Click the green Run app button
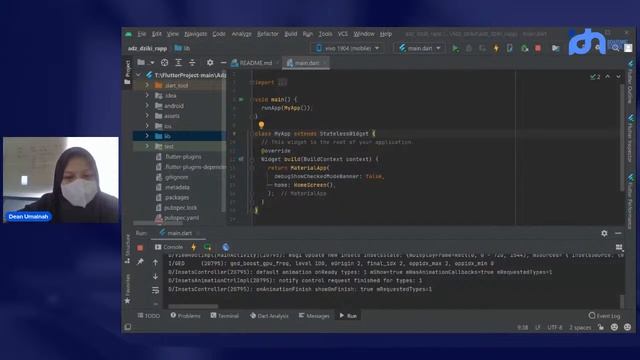The height and width of the screenshot is (360, 640). click(x=456, y=48)
